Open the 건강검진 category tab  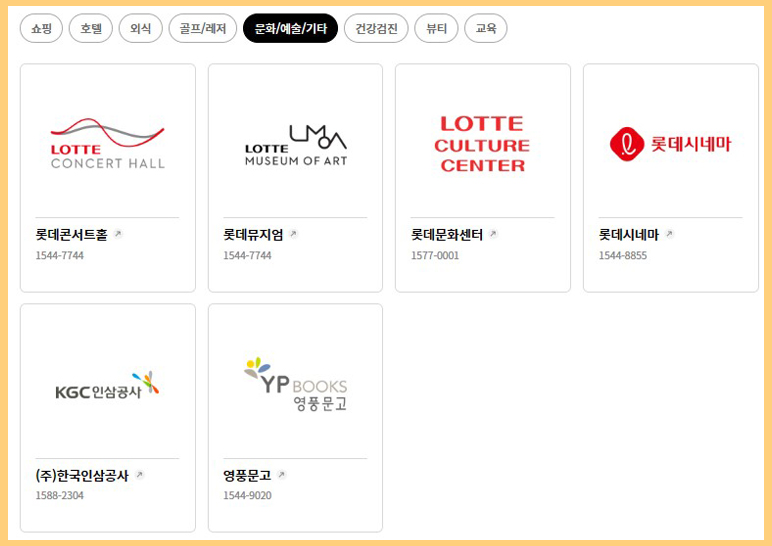(376, 29)
